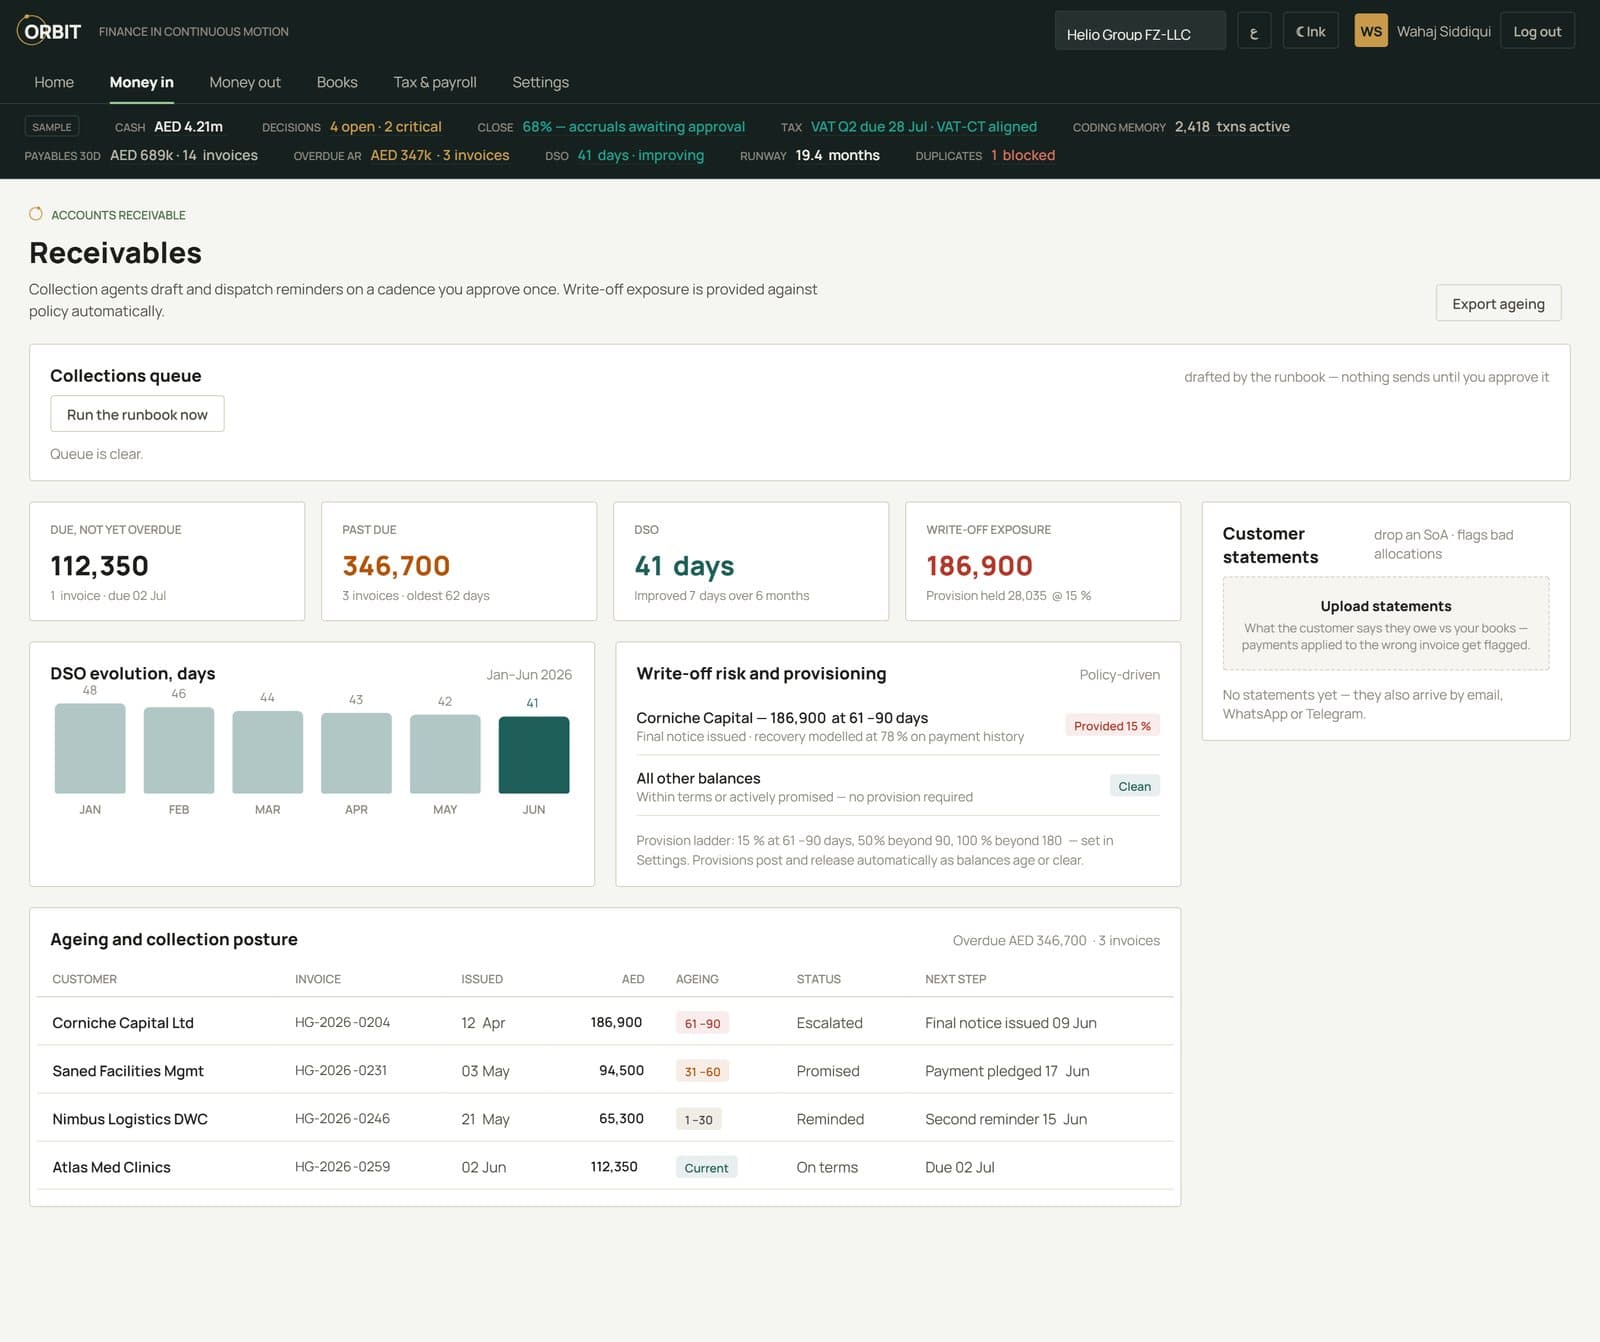Click the Upload statements drop zone
Viewport: 1600px width, 1342px height.
1385,623
